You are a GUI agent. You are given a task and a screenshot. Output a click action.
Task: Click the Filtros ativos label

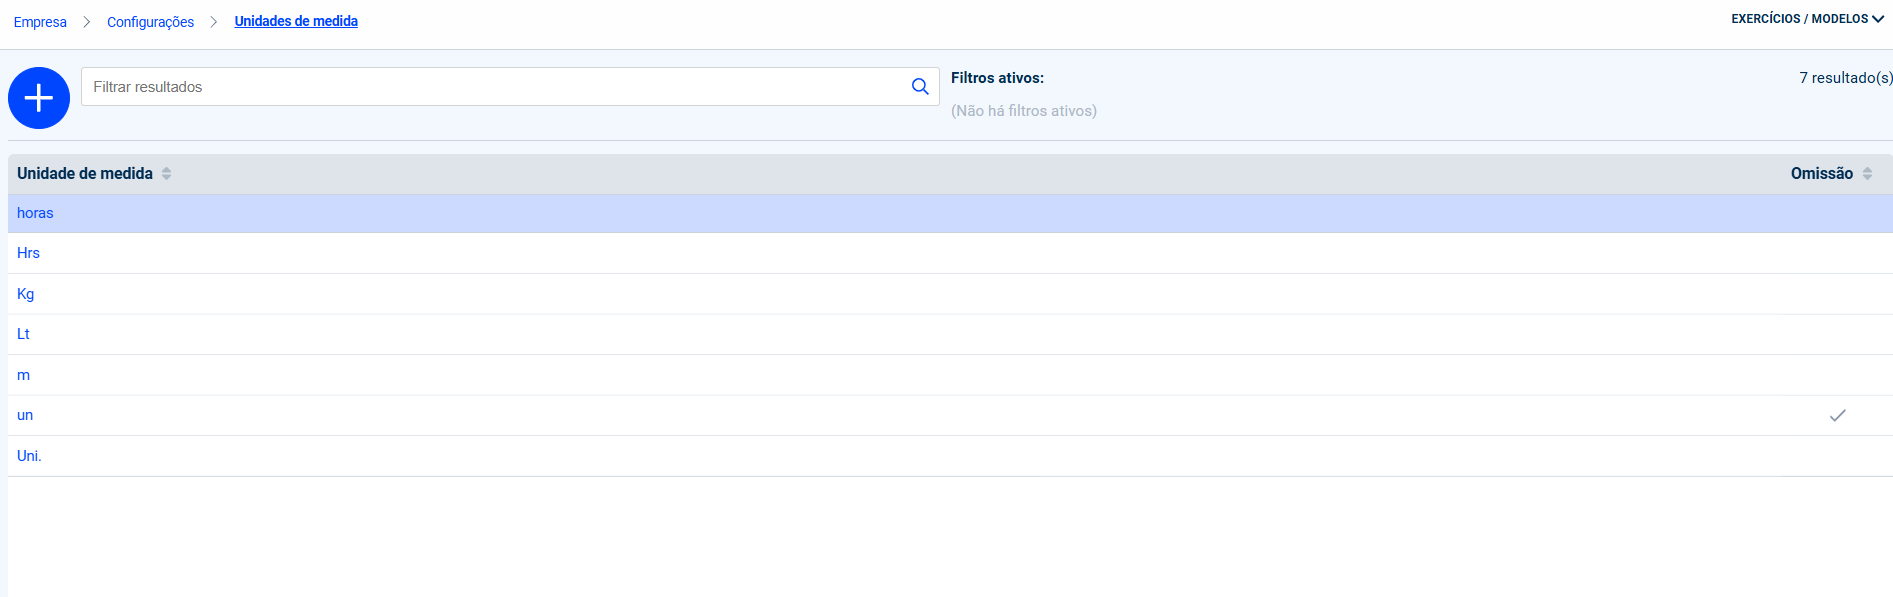(x=997, y=78)
